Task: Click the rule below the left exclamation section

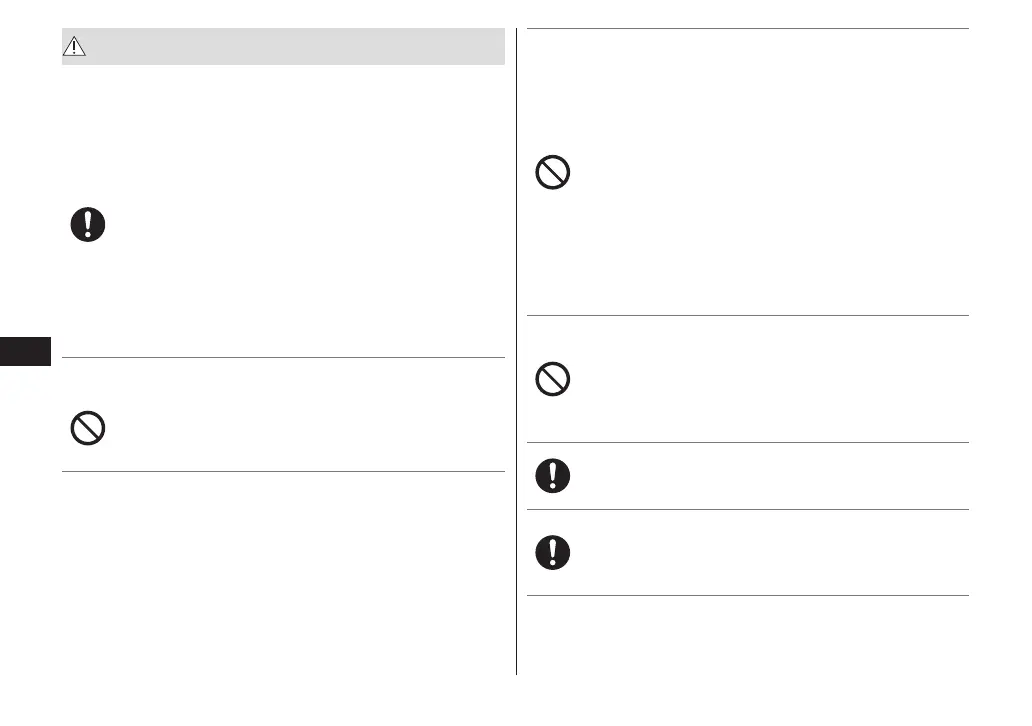Action: (283, 357)
